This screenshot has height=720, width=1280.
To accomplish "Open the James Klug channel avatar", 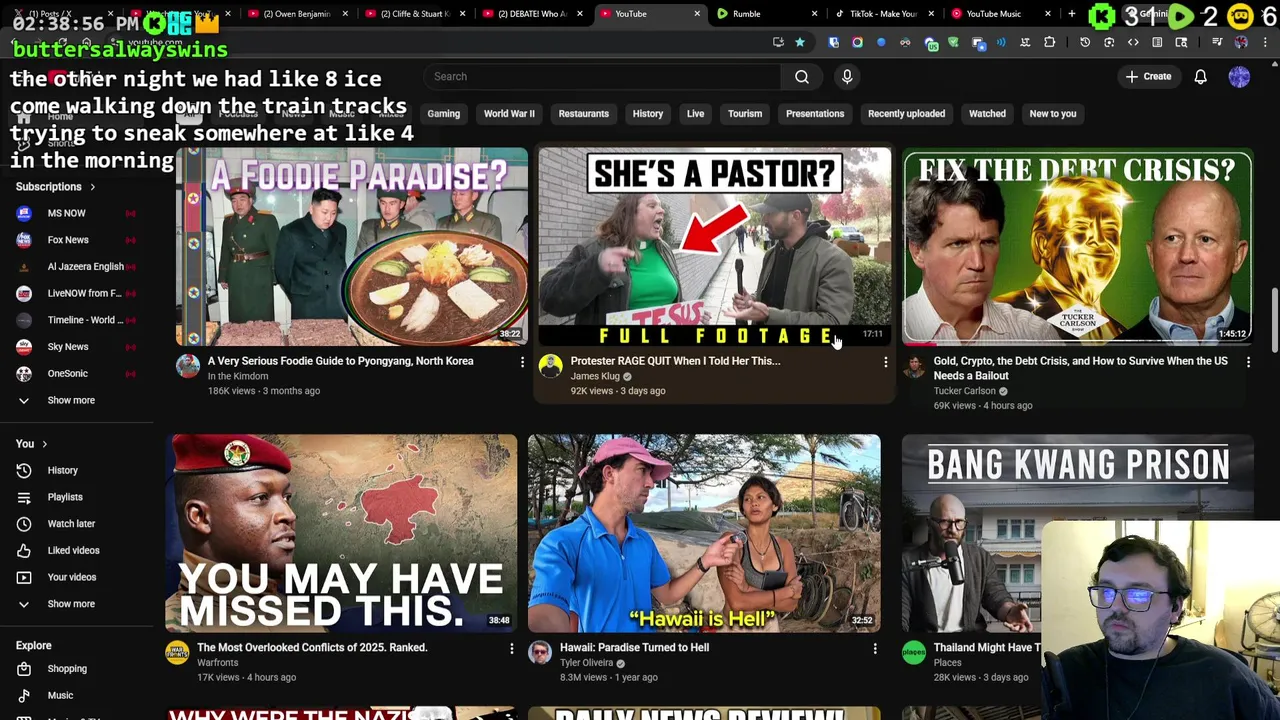I will 550,366.
